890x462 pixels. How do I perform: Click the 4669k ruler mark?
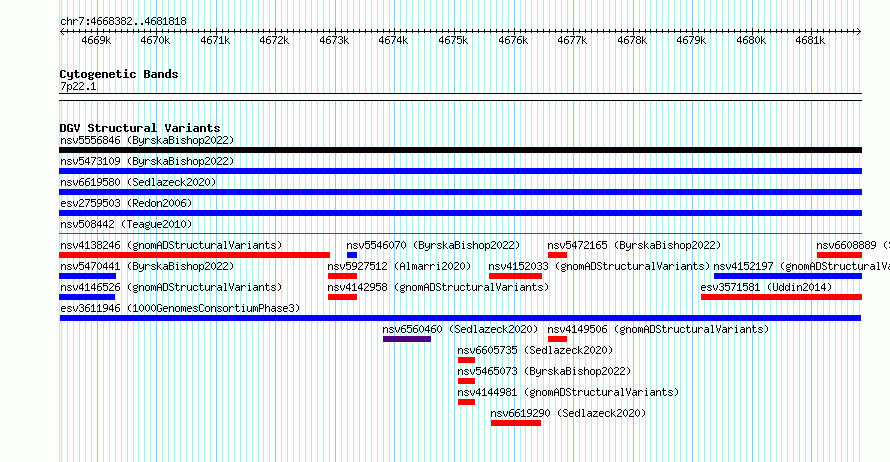(x=96, y=40)
